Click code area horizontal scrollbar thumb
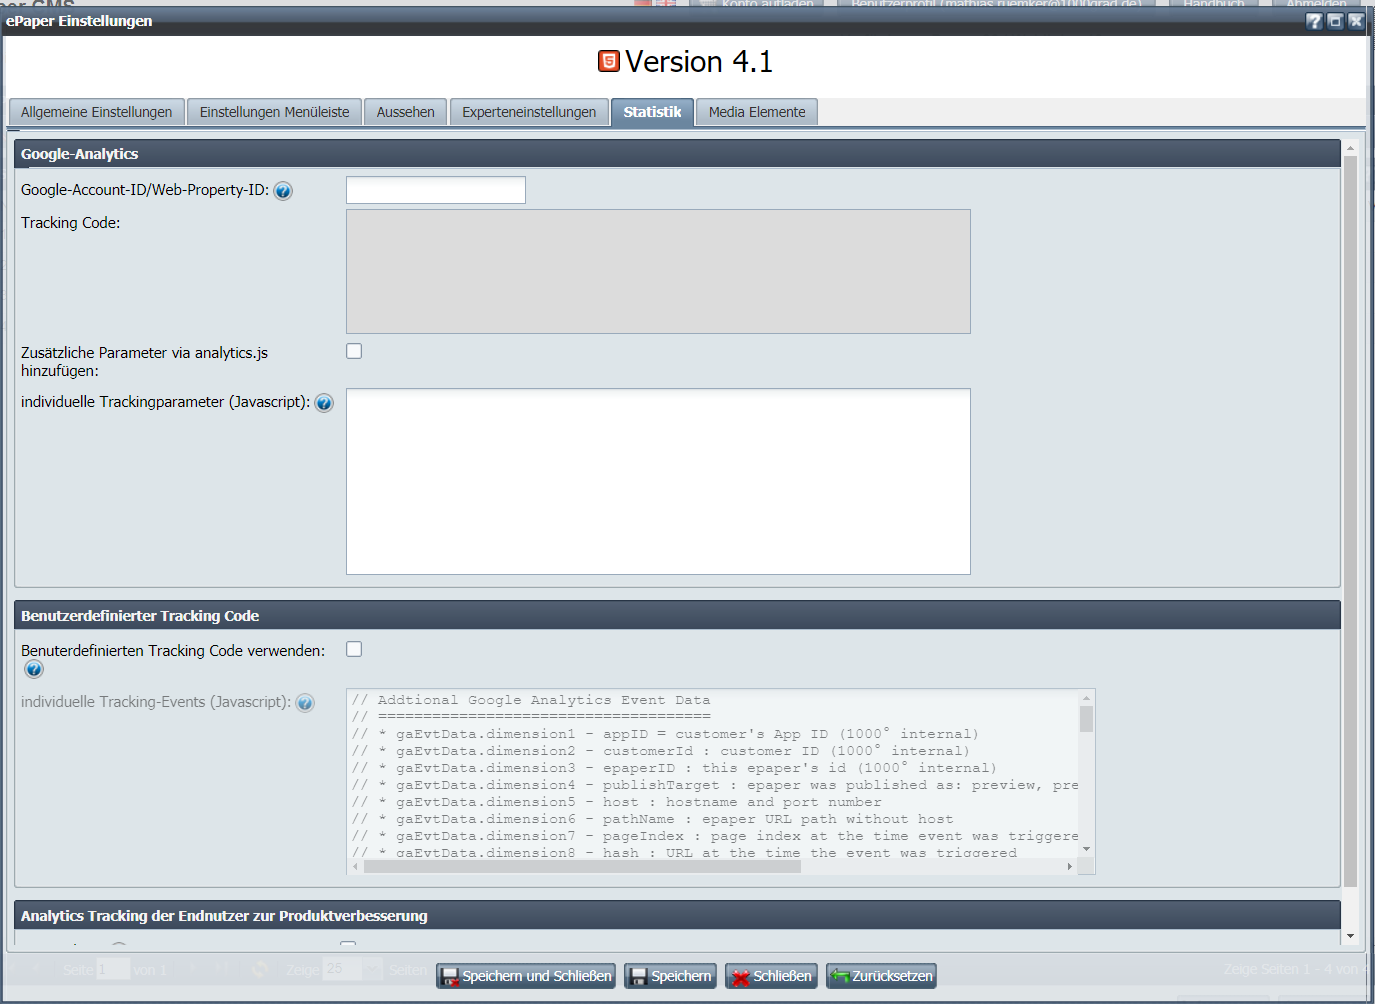This screenshot has height=1004, width=1375. (x=582, y=867)
